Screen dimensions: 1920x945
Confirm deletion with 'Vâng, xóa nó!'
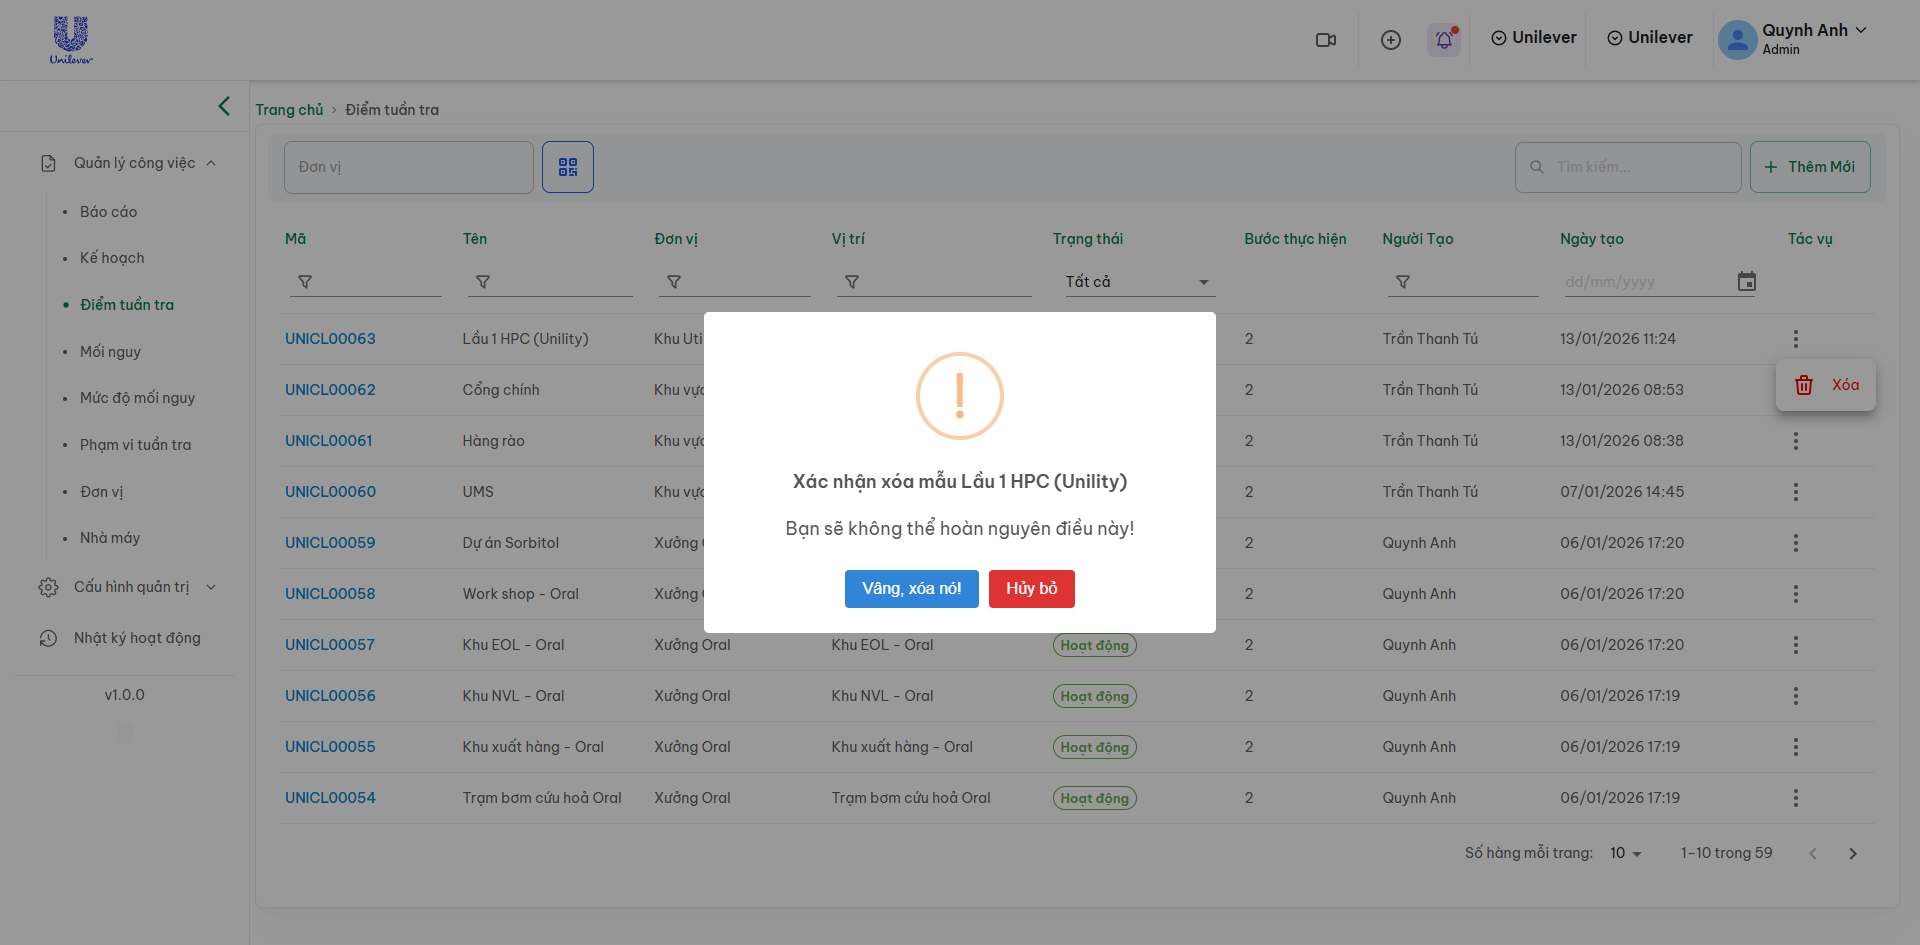(x=911, y=589)
